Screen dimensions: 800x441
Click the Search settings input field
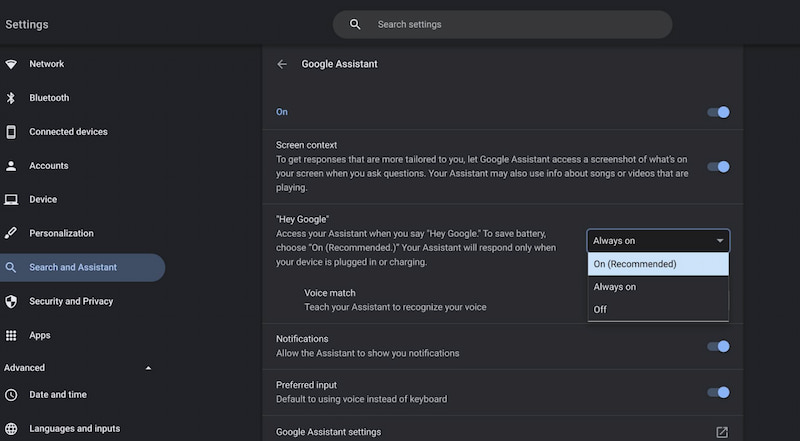(x=503, y=24)
